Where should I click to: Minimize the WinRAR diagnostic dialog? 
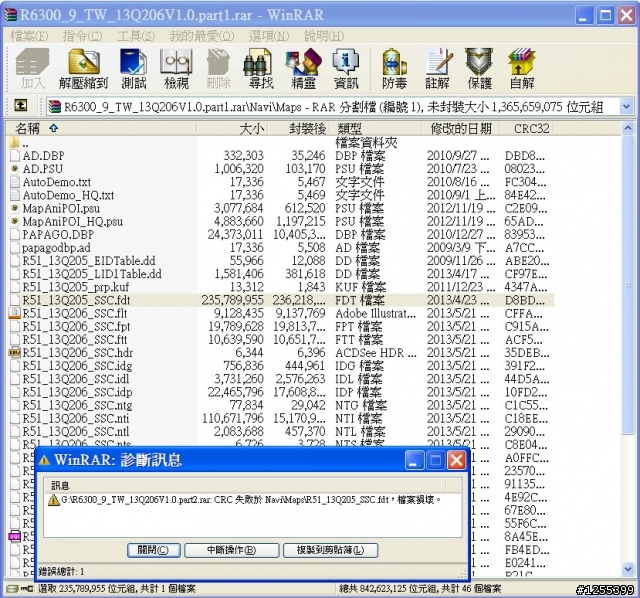(413, 460)
